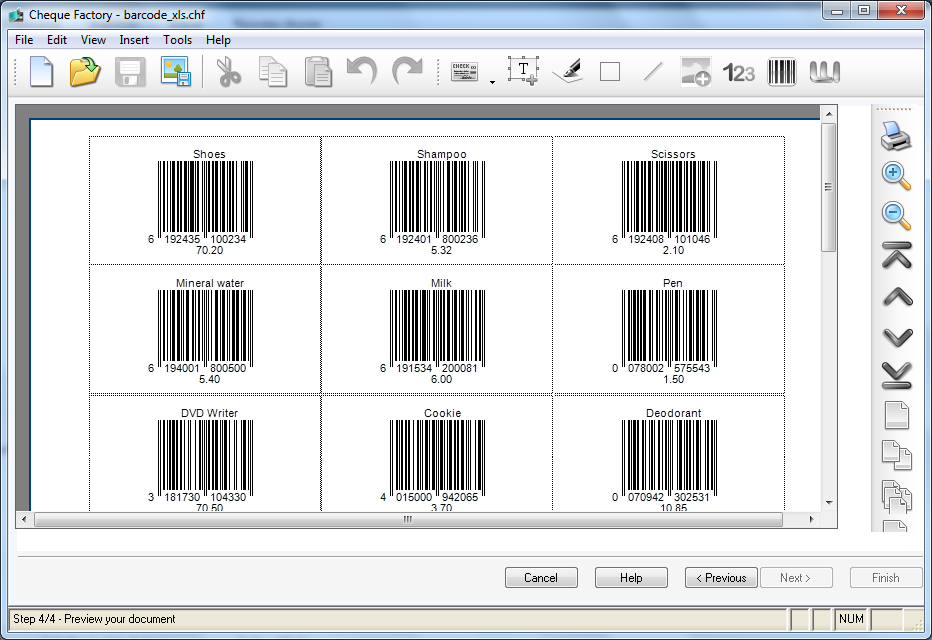Redo the last undone action
This screenshot has width=932, height=640.
(407, 72)
